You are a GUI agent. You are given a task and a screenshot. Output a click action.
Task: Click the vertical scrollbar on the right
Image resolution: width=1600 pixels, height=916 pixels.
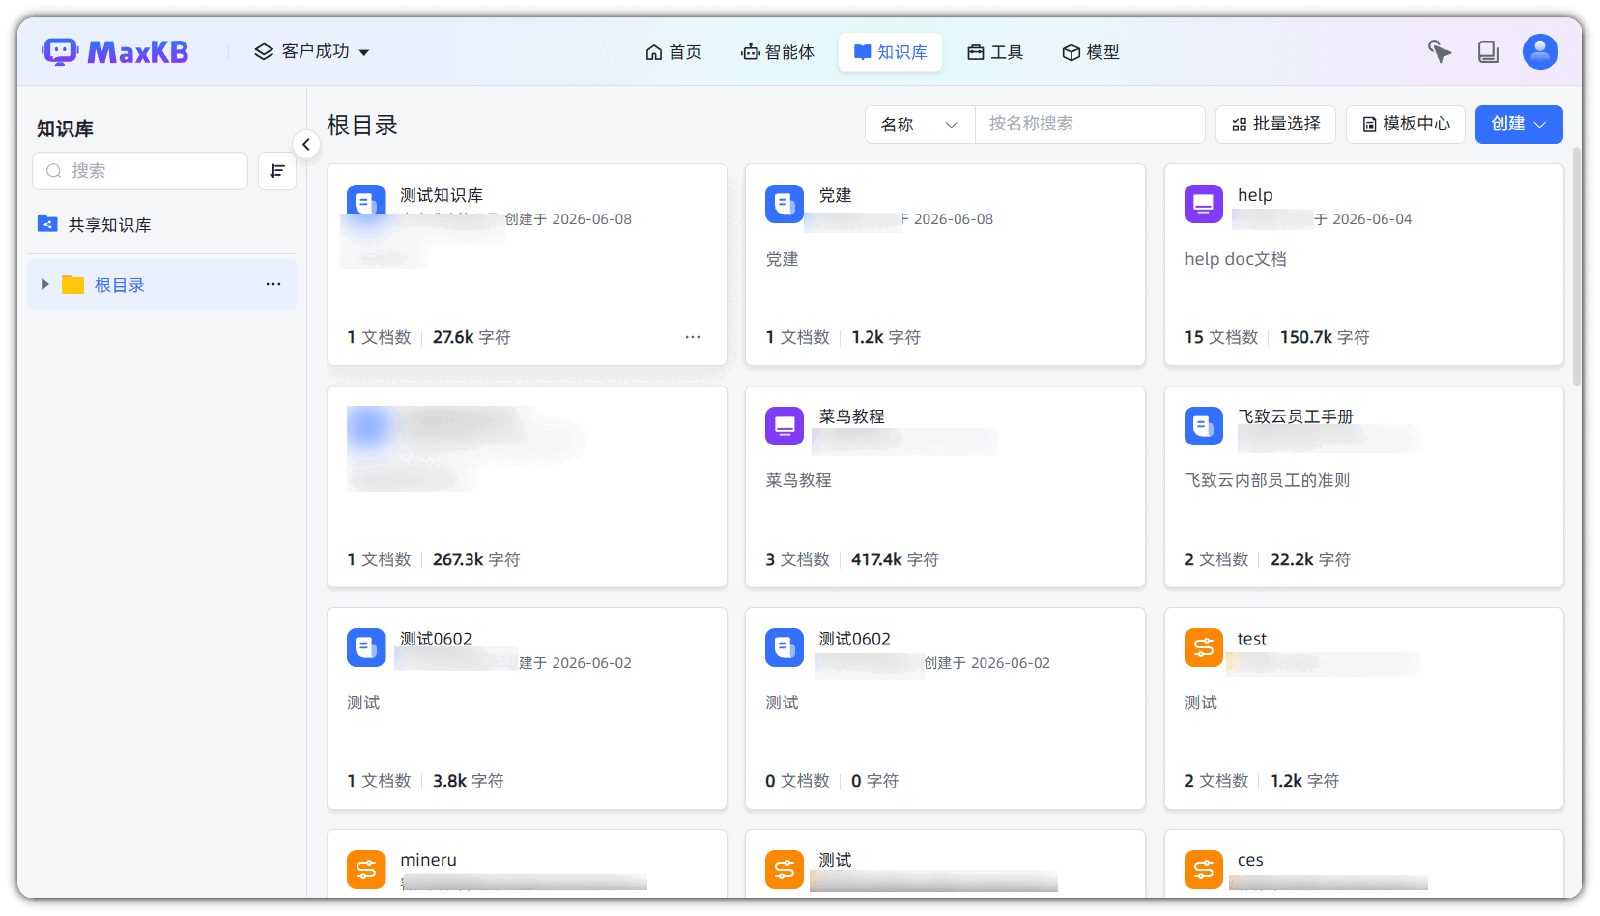tap(1577, 265)
